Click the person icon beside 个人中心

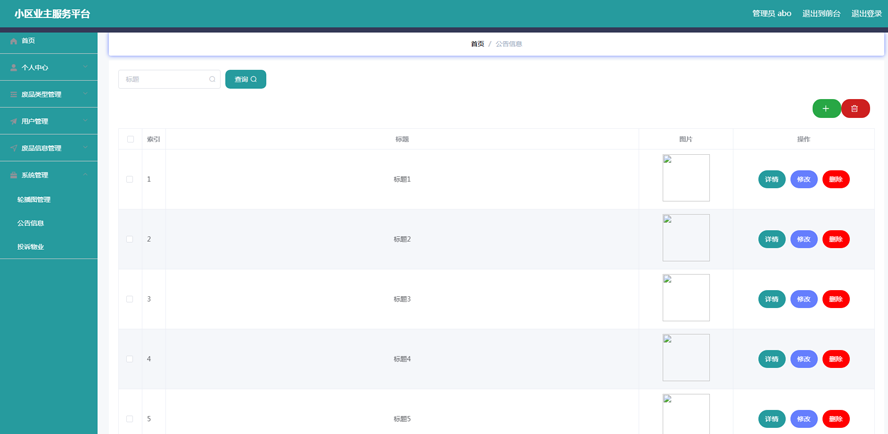pyautogui.click(x=14, y=68)
